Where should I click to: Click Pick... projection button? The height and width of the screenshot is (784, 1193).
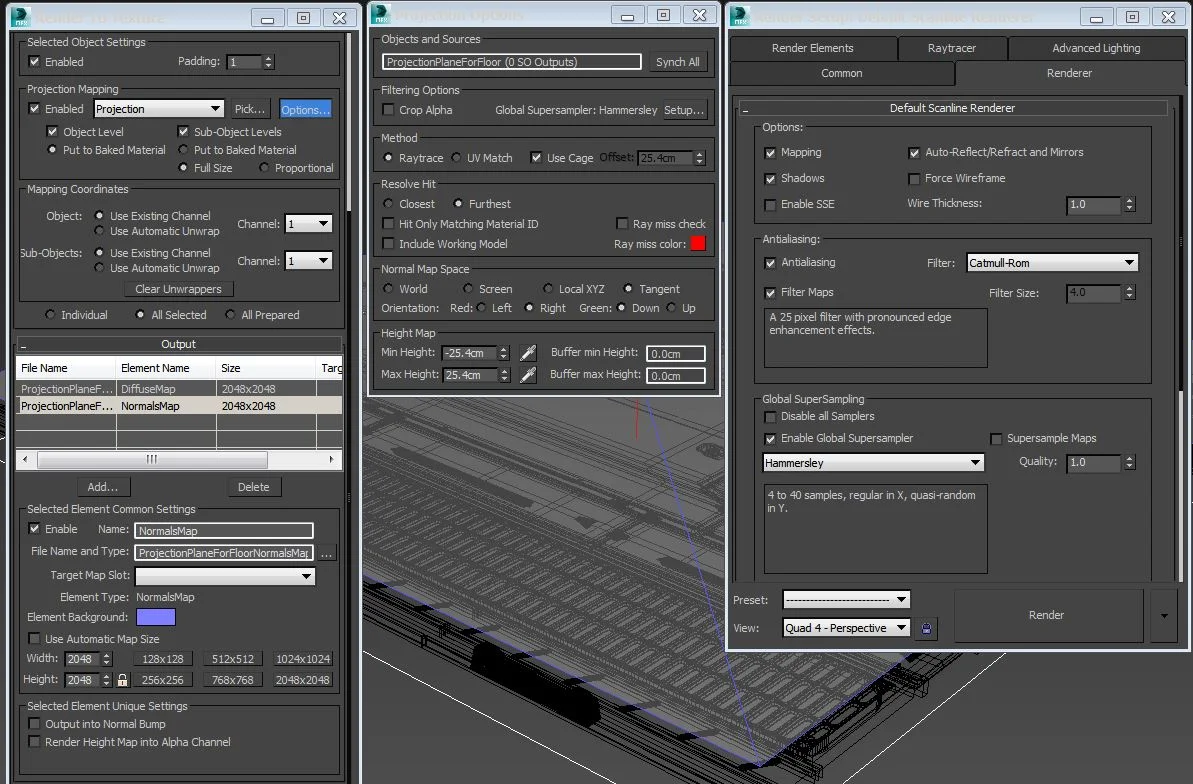(250, 109)
